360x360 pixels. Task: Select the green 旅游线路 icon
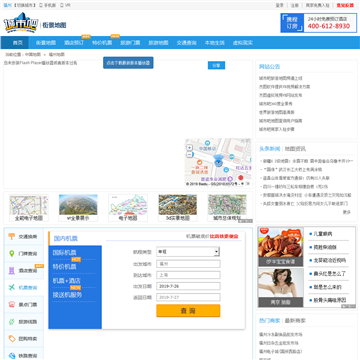pyautogui.click(x=12, y=322)
